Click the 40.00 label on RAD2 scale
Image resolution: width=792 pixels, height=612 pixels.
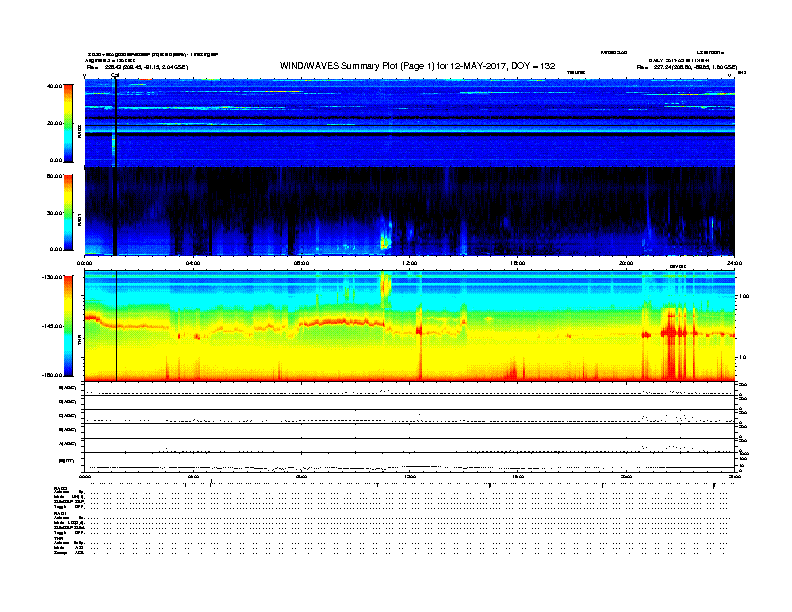tap(54, 86)
